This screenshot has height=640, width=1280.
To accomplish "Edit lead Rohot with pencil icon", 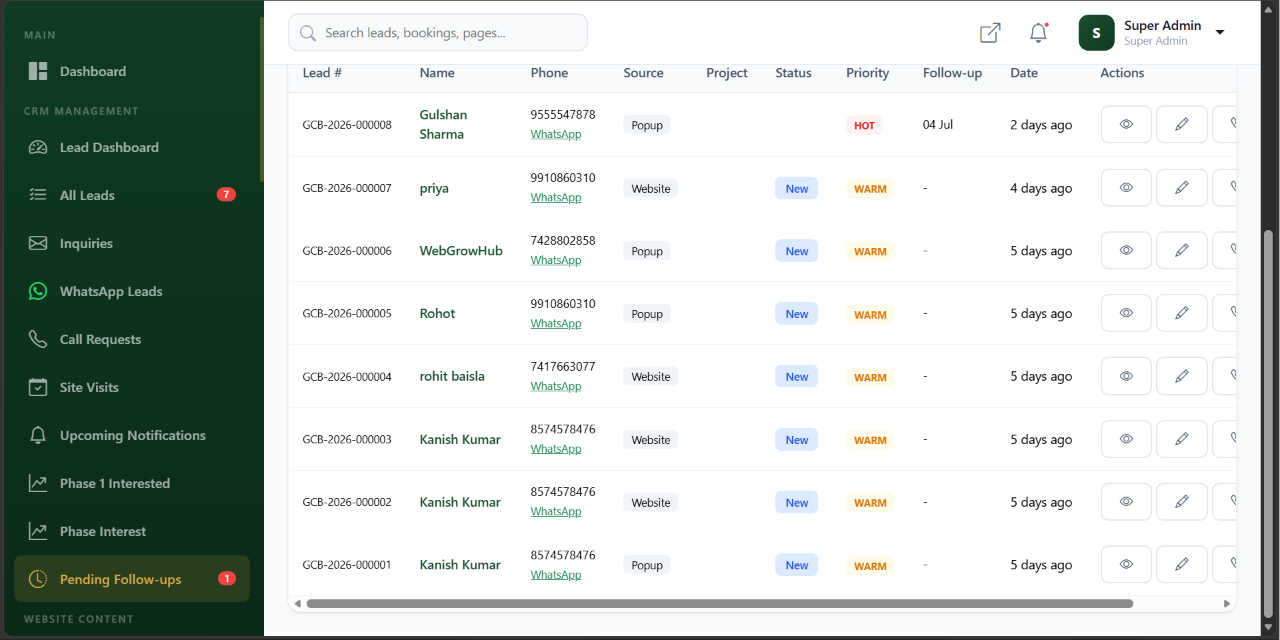I will point(1182,313).
